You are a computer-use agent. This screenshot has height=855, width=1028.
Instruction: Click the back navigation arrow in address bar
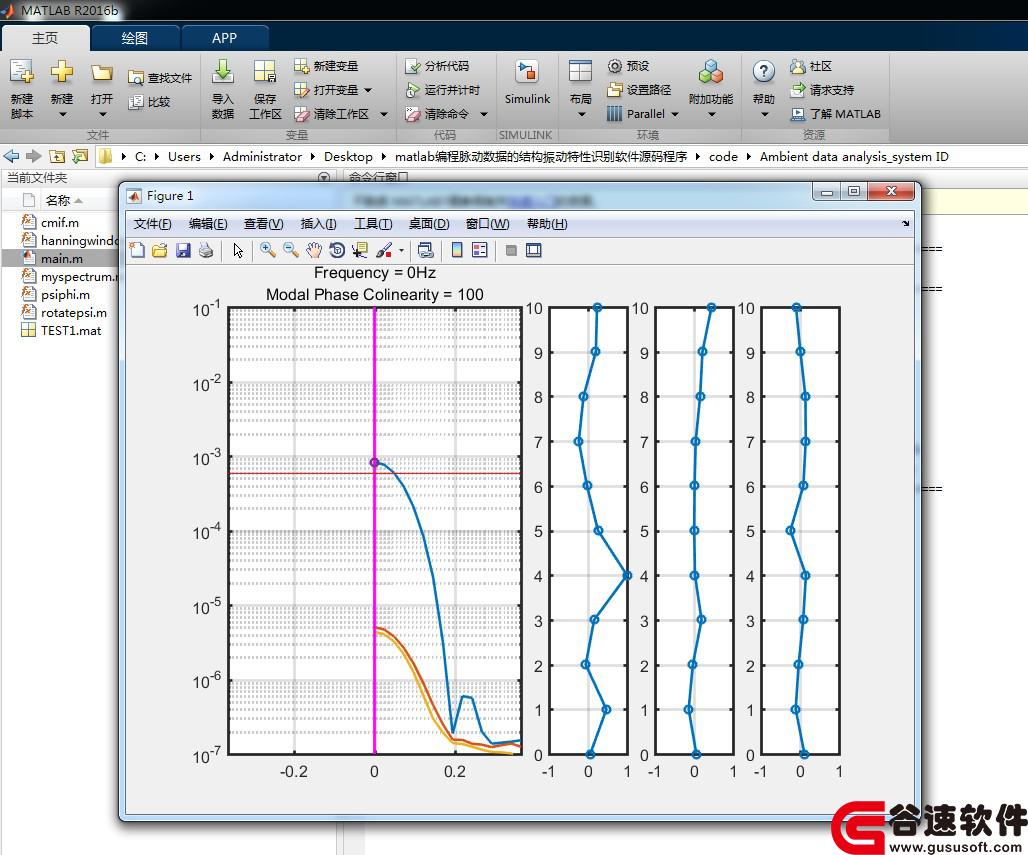11,156
